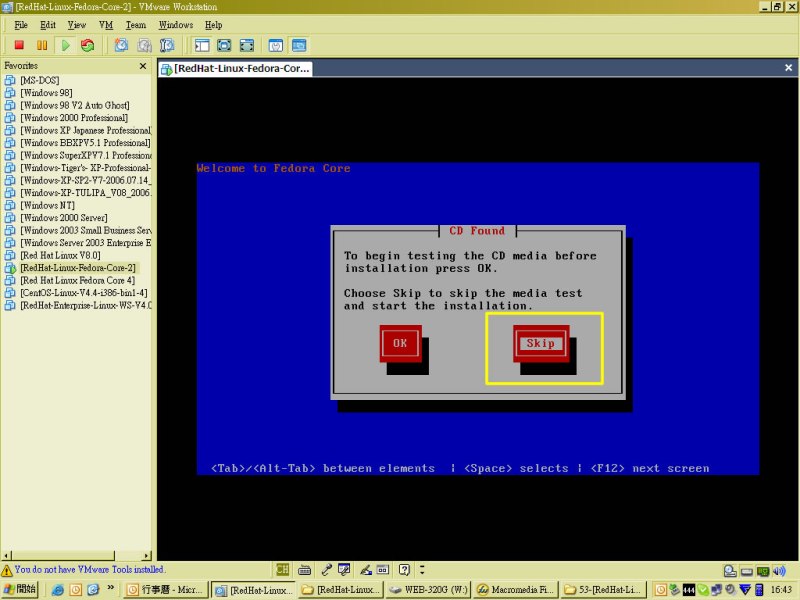The image size is (800, 600).
Task: Click the IME help question mark icon
Action: coord(404,569)
